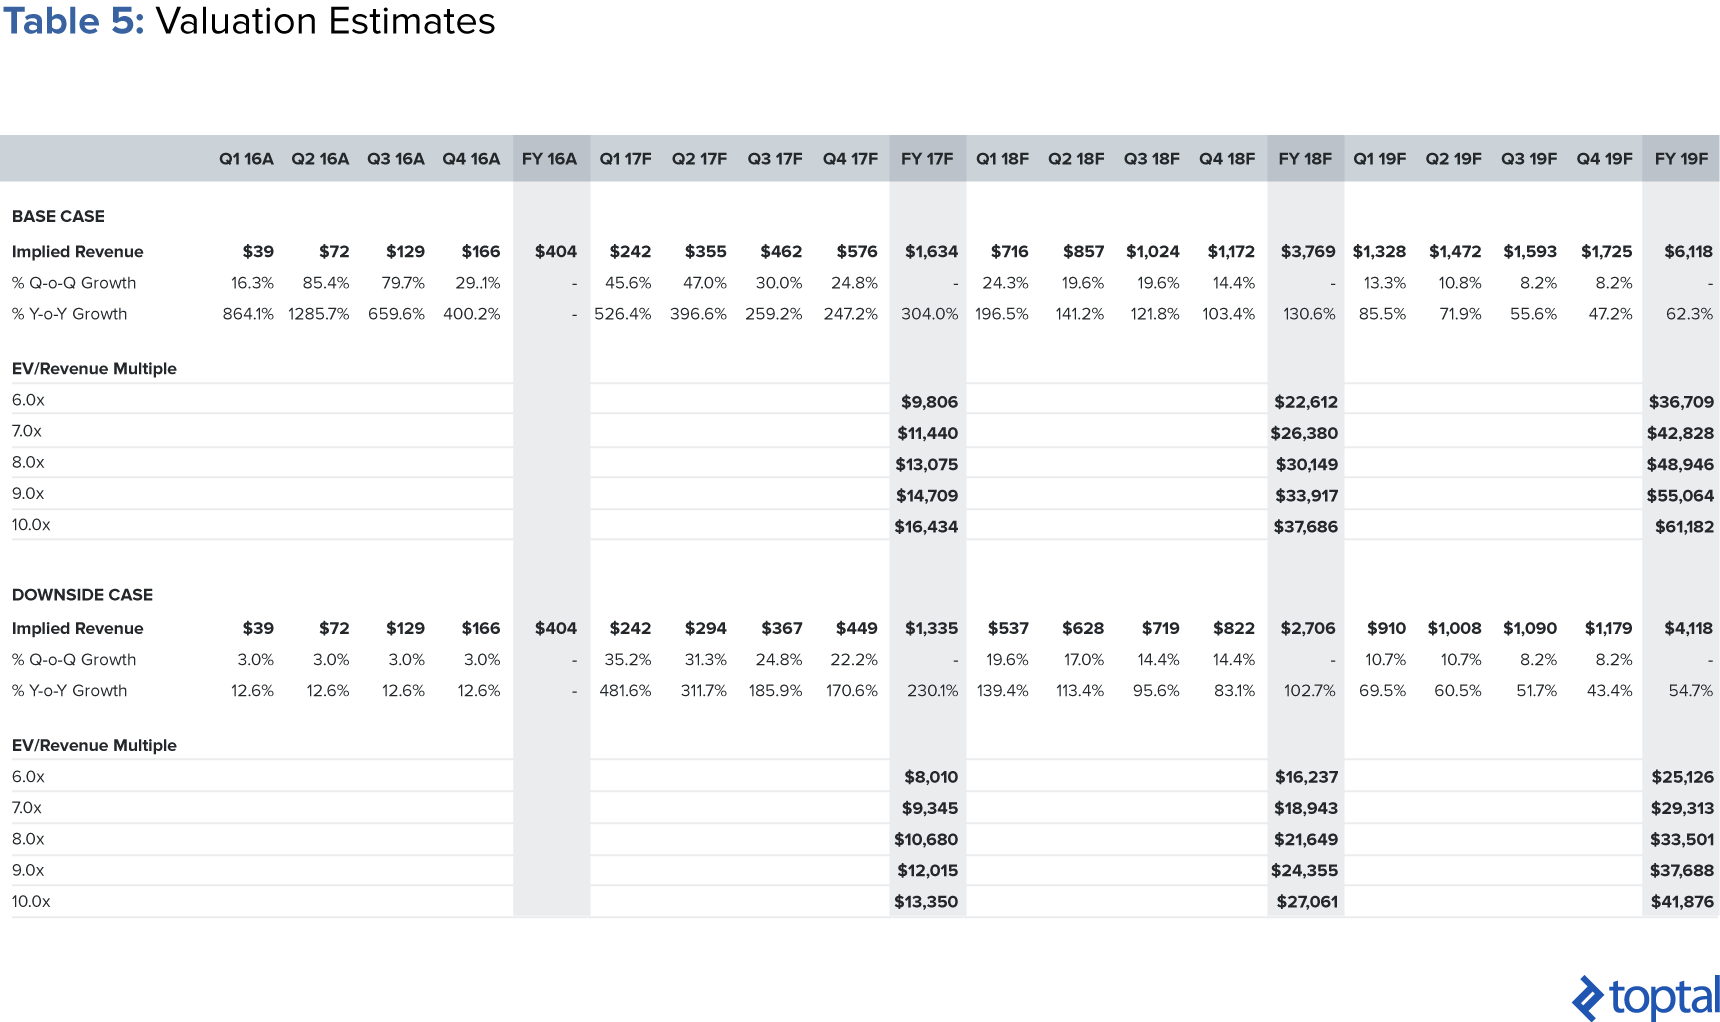Select the Q1 16A column header
Image resolution: width=1720 pixels, height=1022 pixels.
pos(246,159)
